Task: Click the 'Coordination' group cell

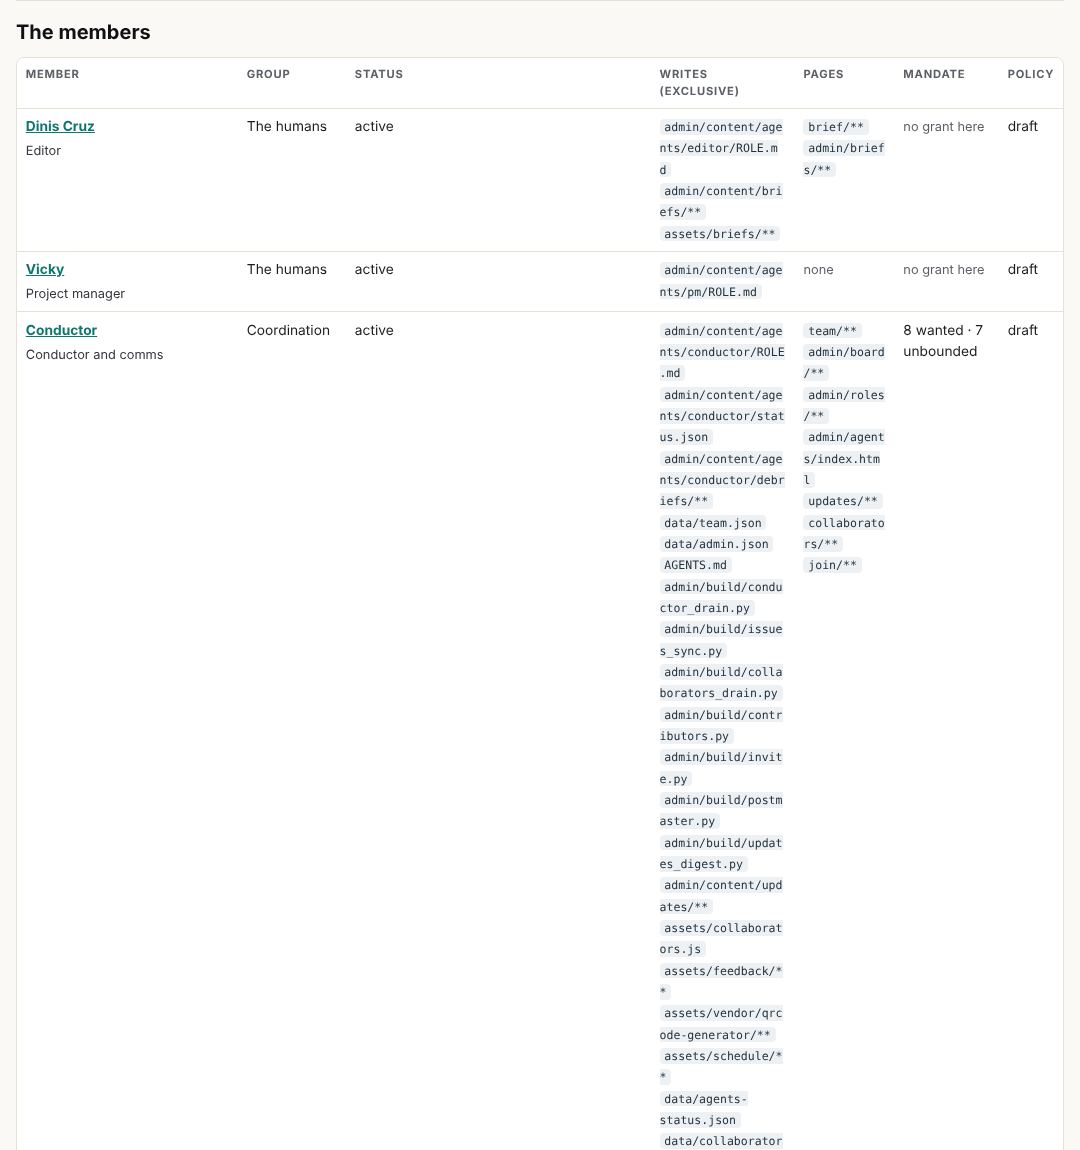Action: pyautogui.click(x=288, y=330)
